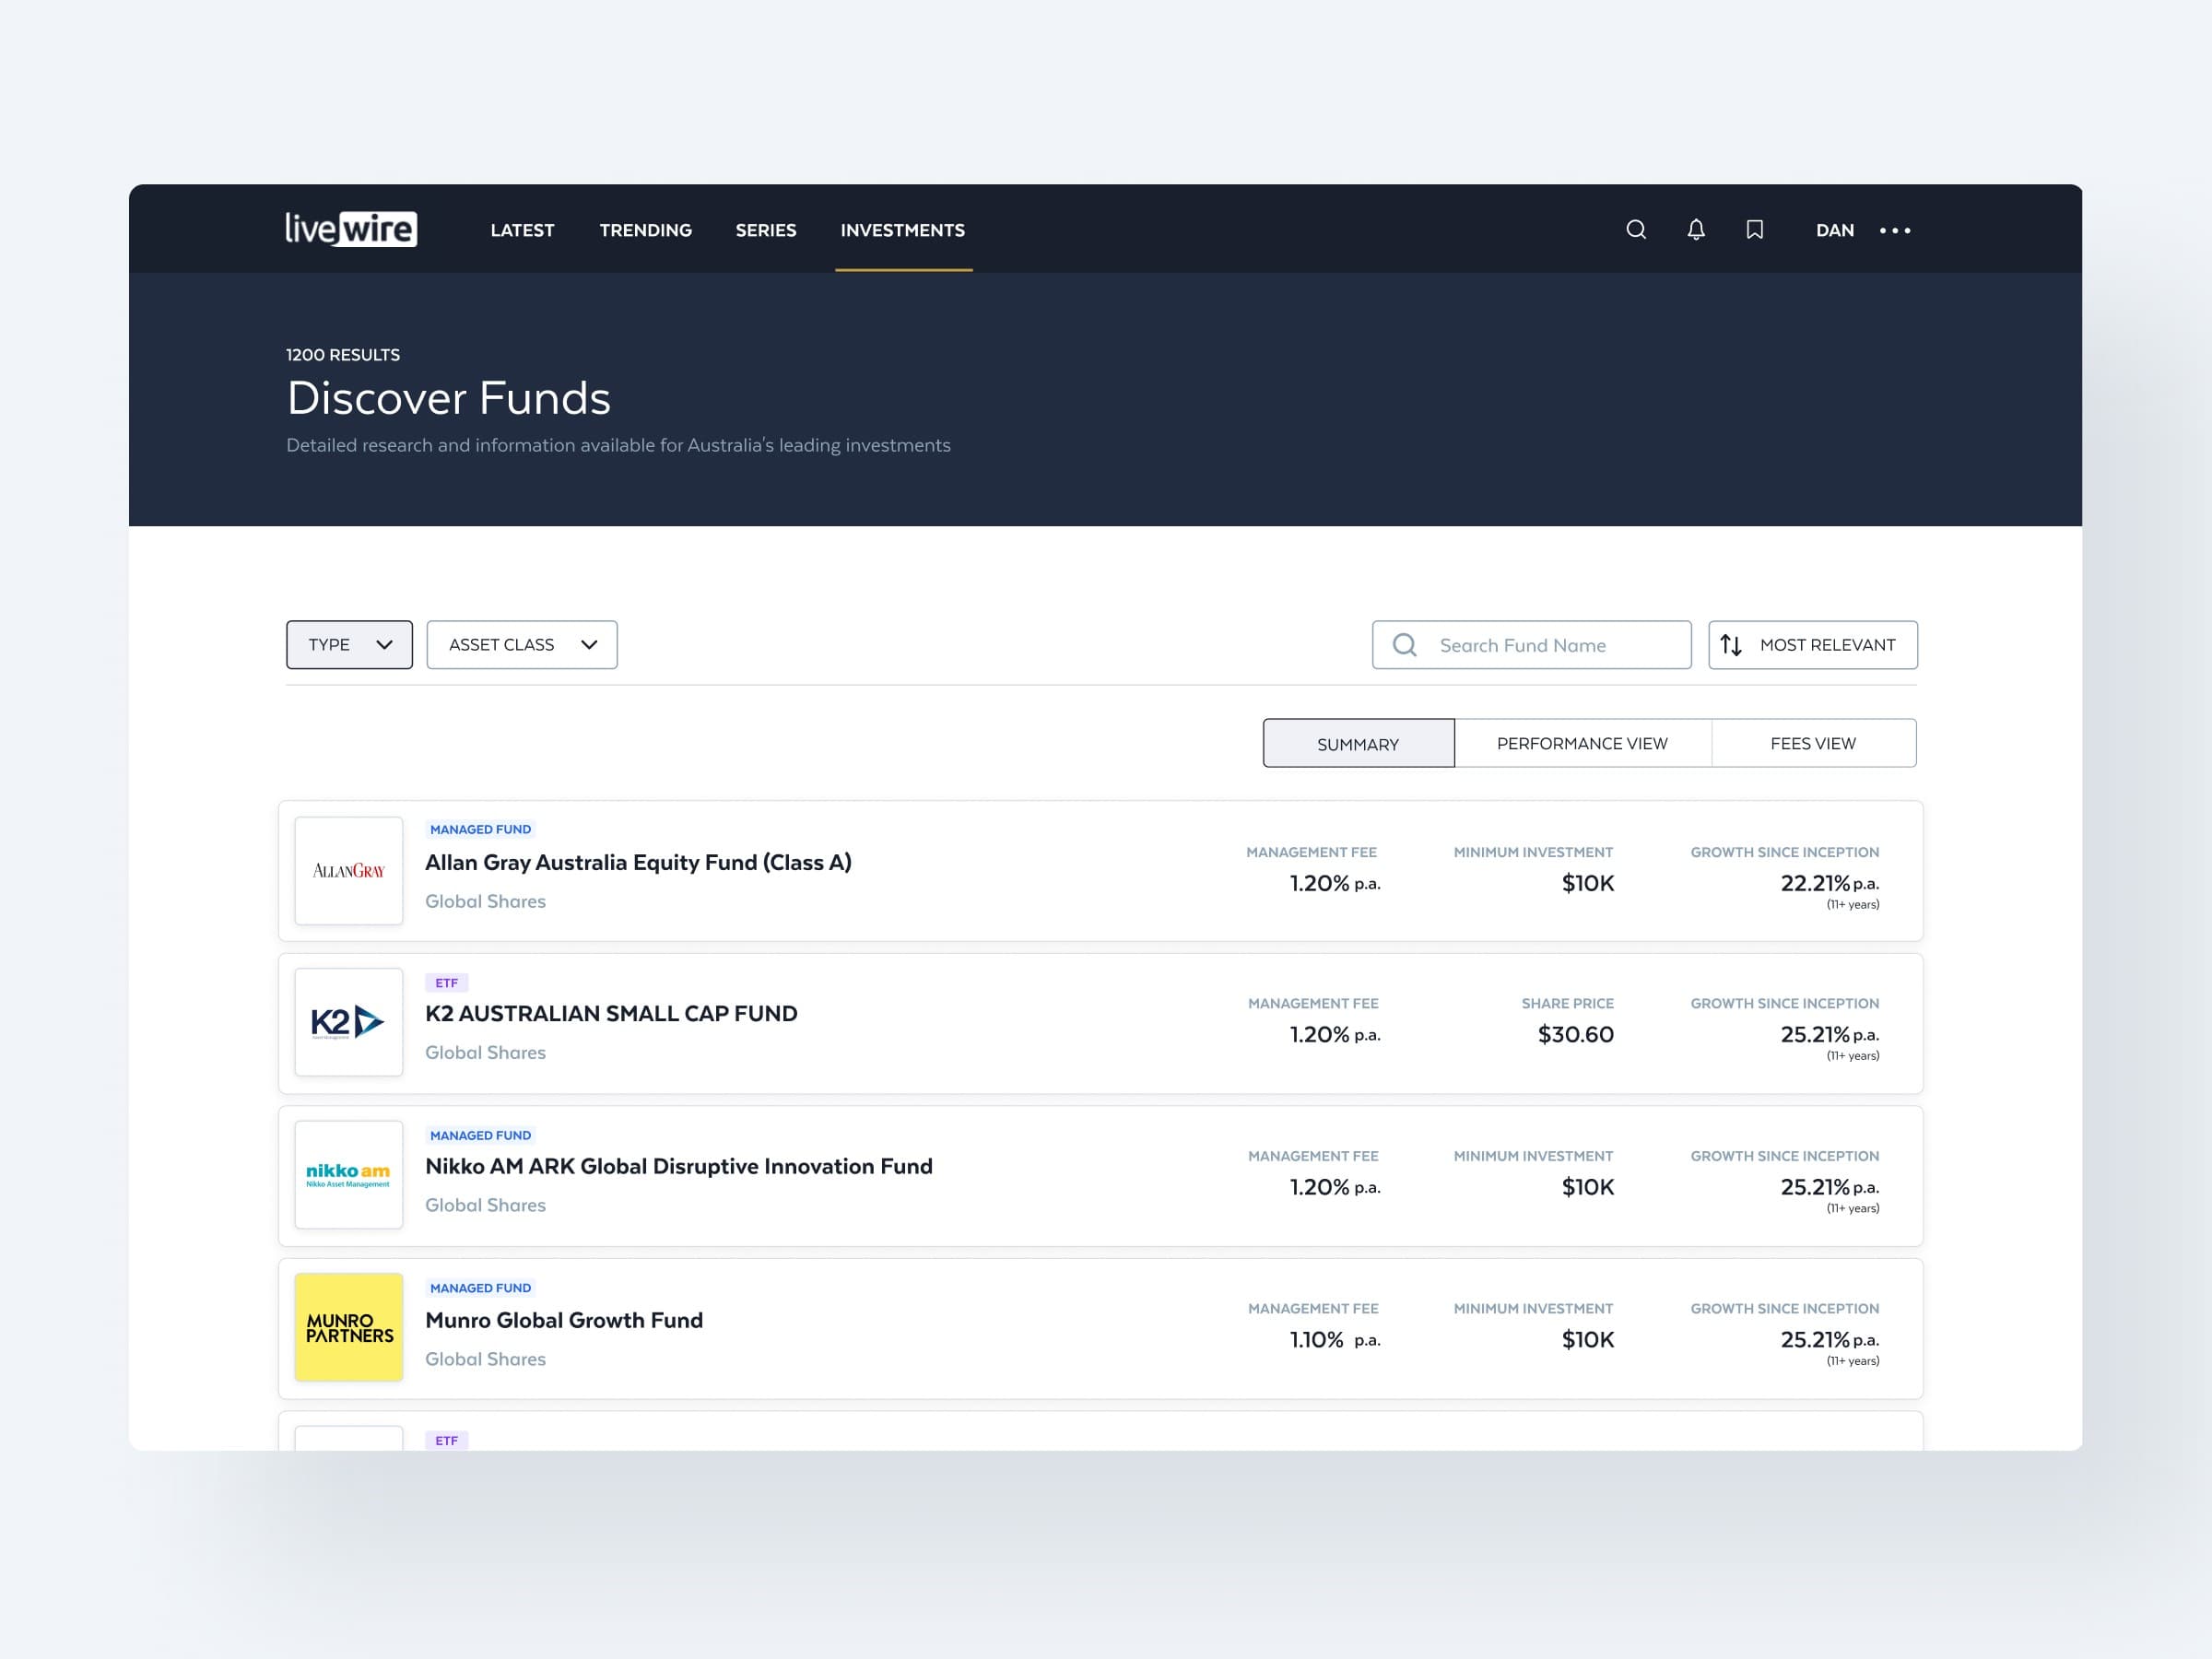Click Global Shares under the Munro fund
This screenshot has height=1659, width=2212.
(485, 1359)
